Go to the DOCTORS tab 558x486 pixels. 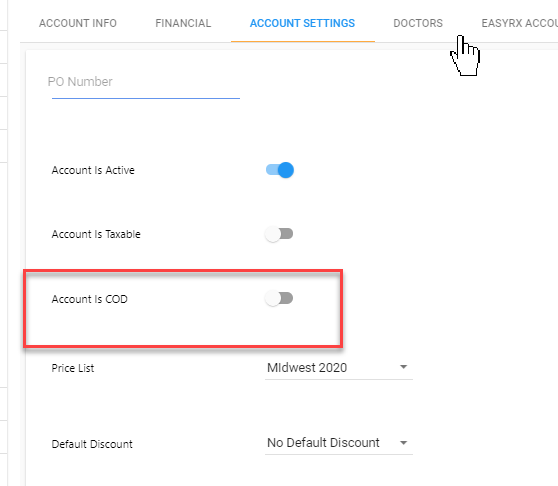point(418,23)
